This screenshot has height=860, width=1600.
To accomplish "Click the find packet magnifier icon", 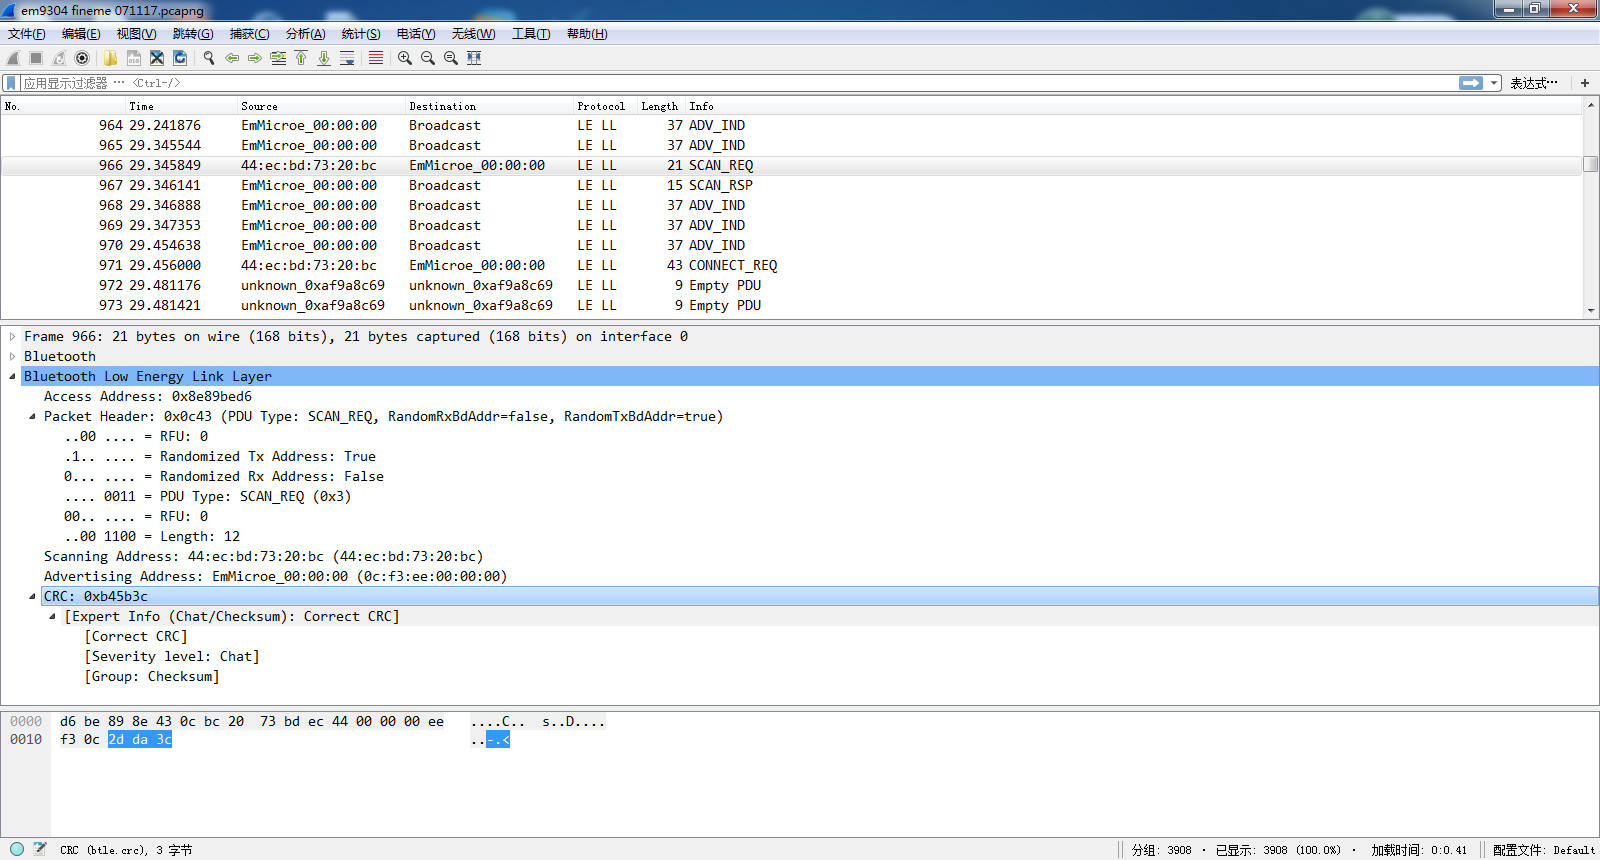I will click(209, 58).
